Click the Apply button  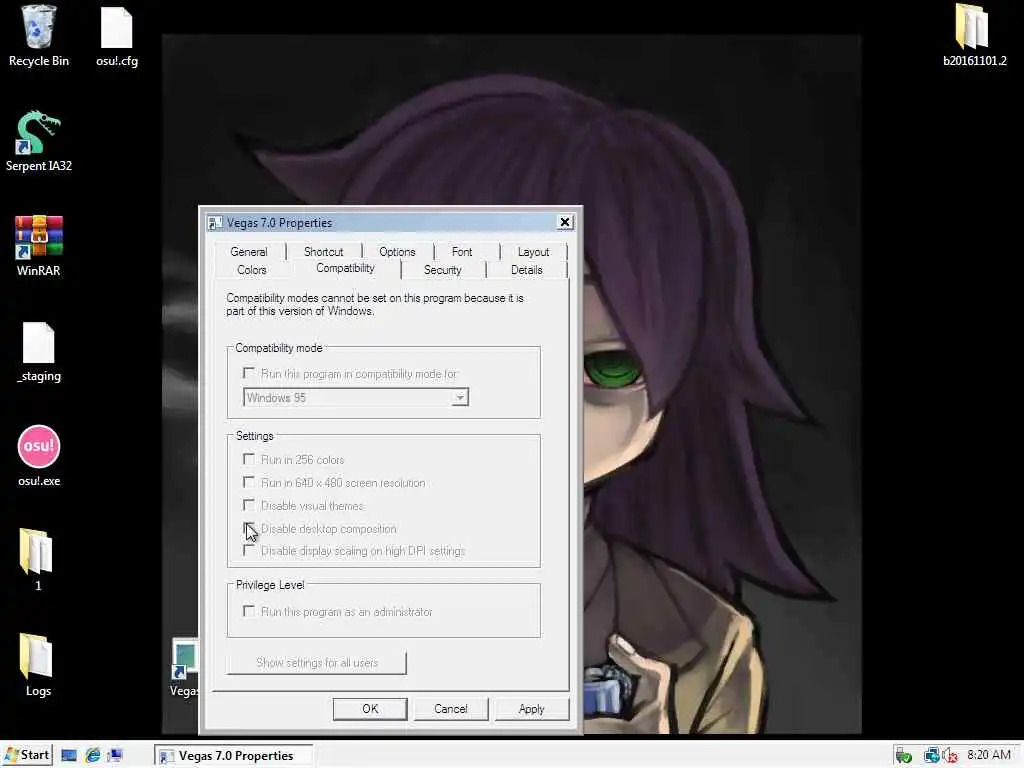532,709
